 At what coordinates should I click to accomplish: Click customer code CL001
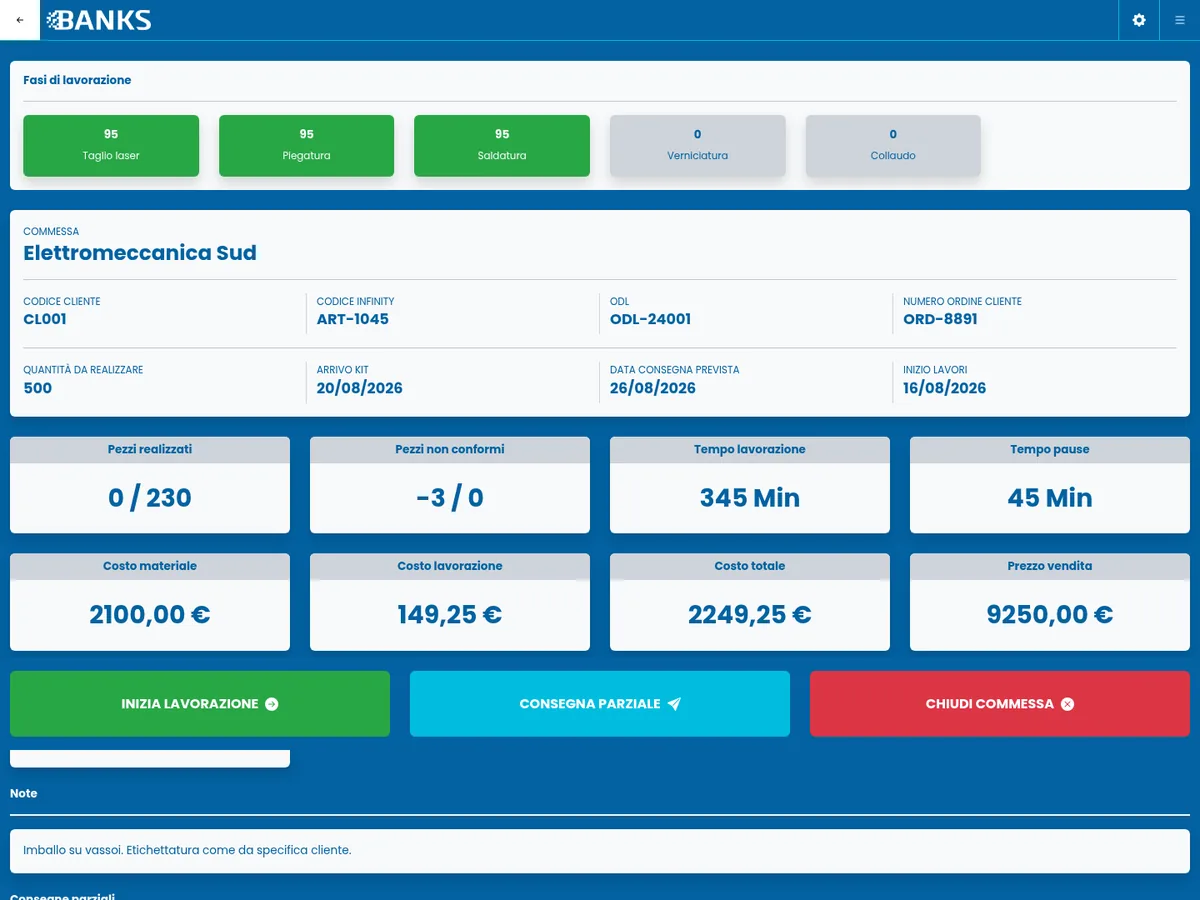click(45, 319)
